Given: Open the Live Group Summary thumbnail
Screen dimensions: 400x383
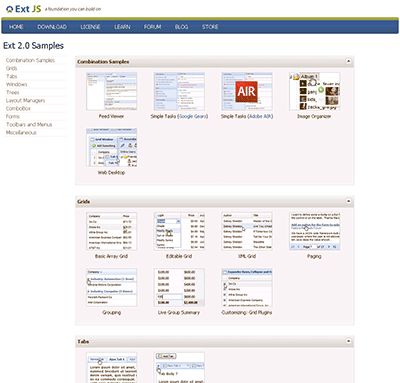Looking at the screenshot, I should click(x=179, y=288).
